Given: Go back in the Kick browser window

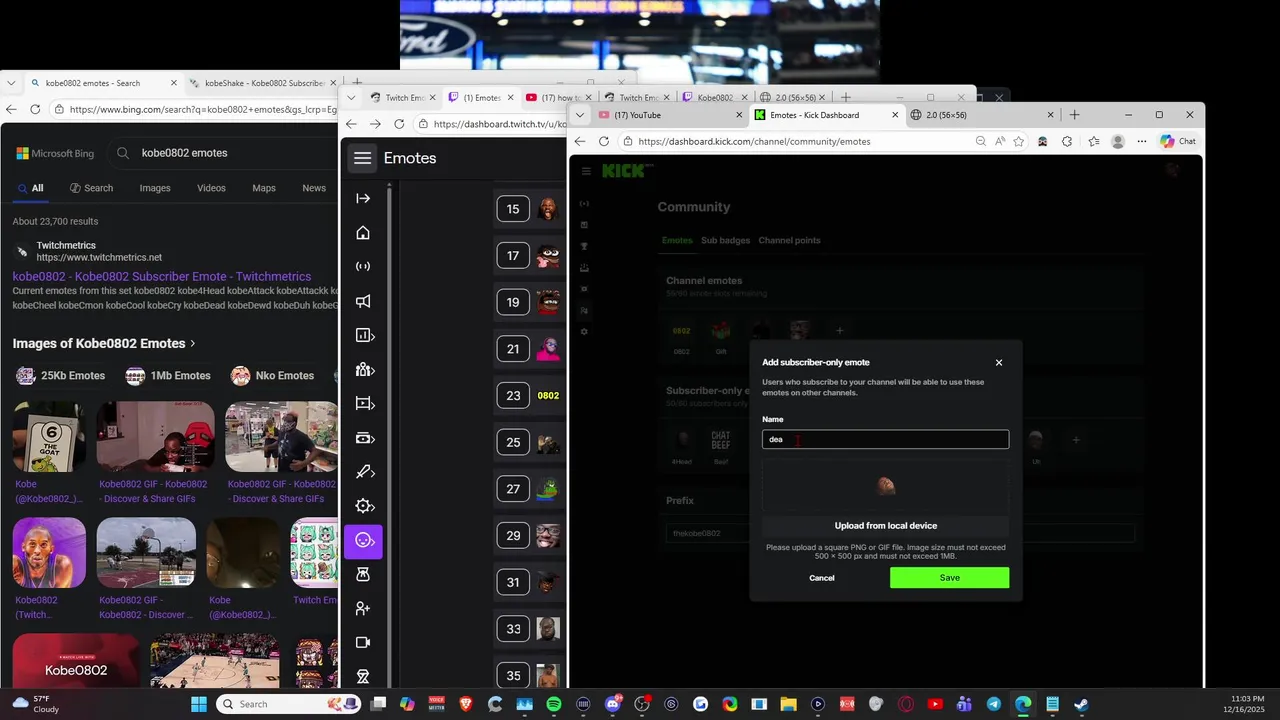Looking at the screenshot, I should [x=580, y=142].
